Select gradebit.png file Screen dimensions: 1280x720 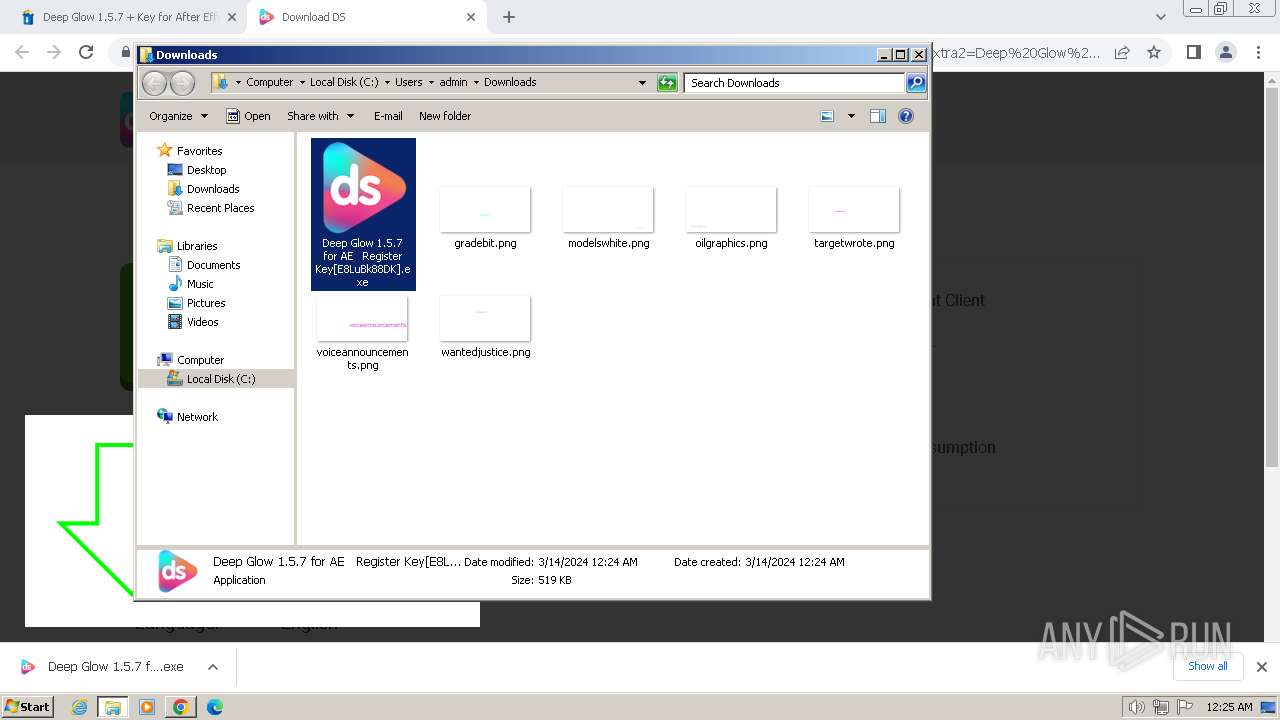tap(485, 218)
